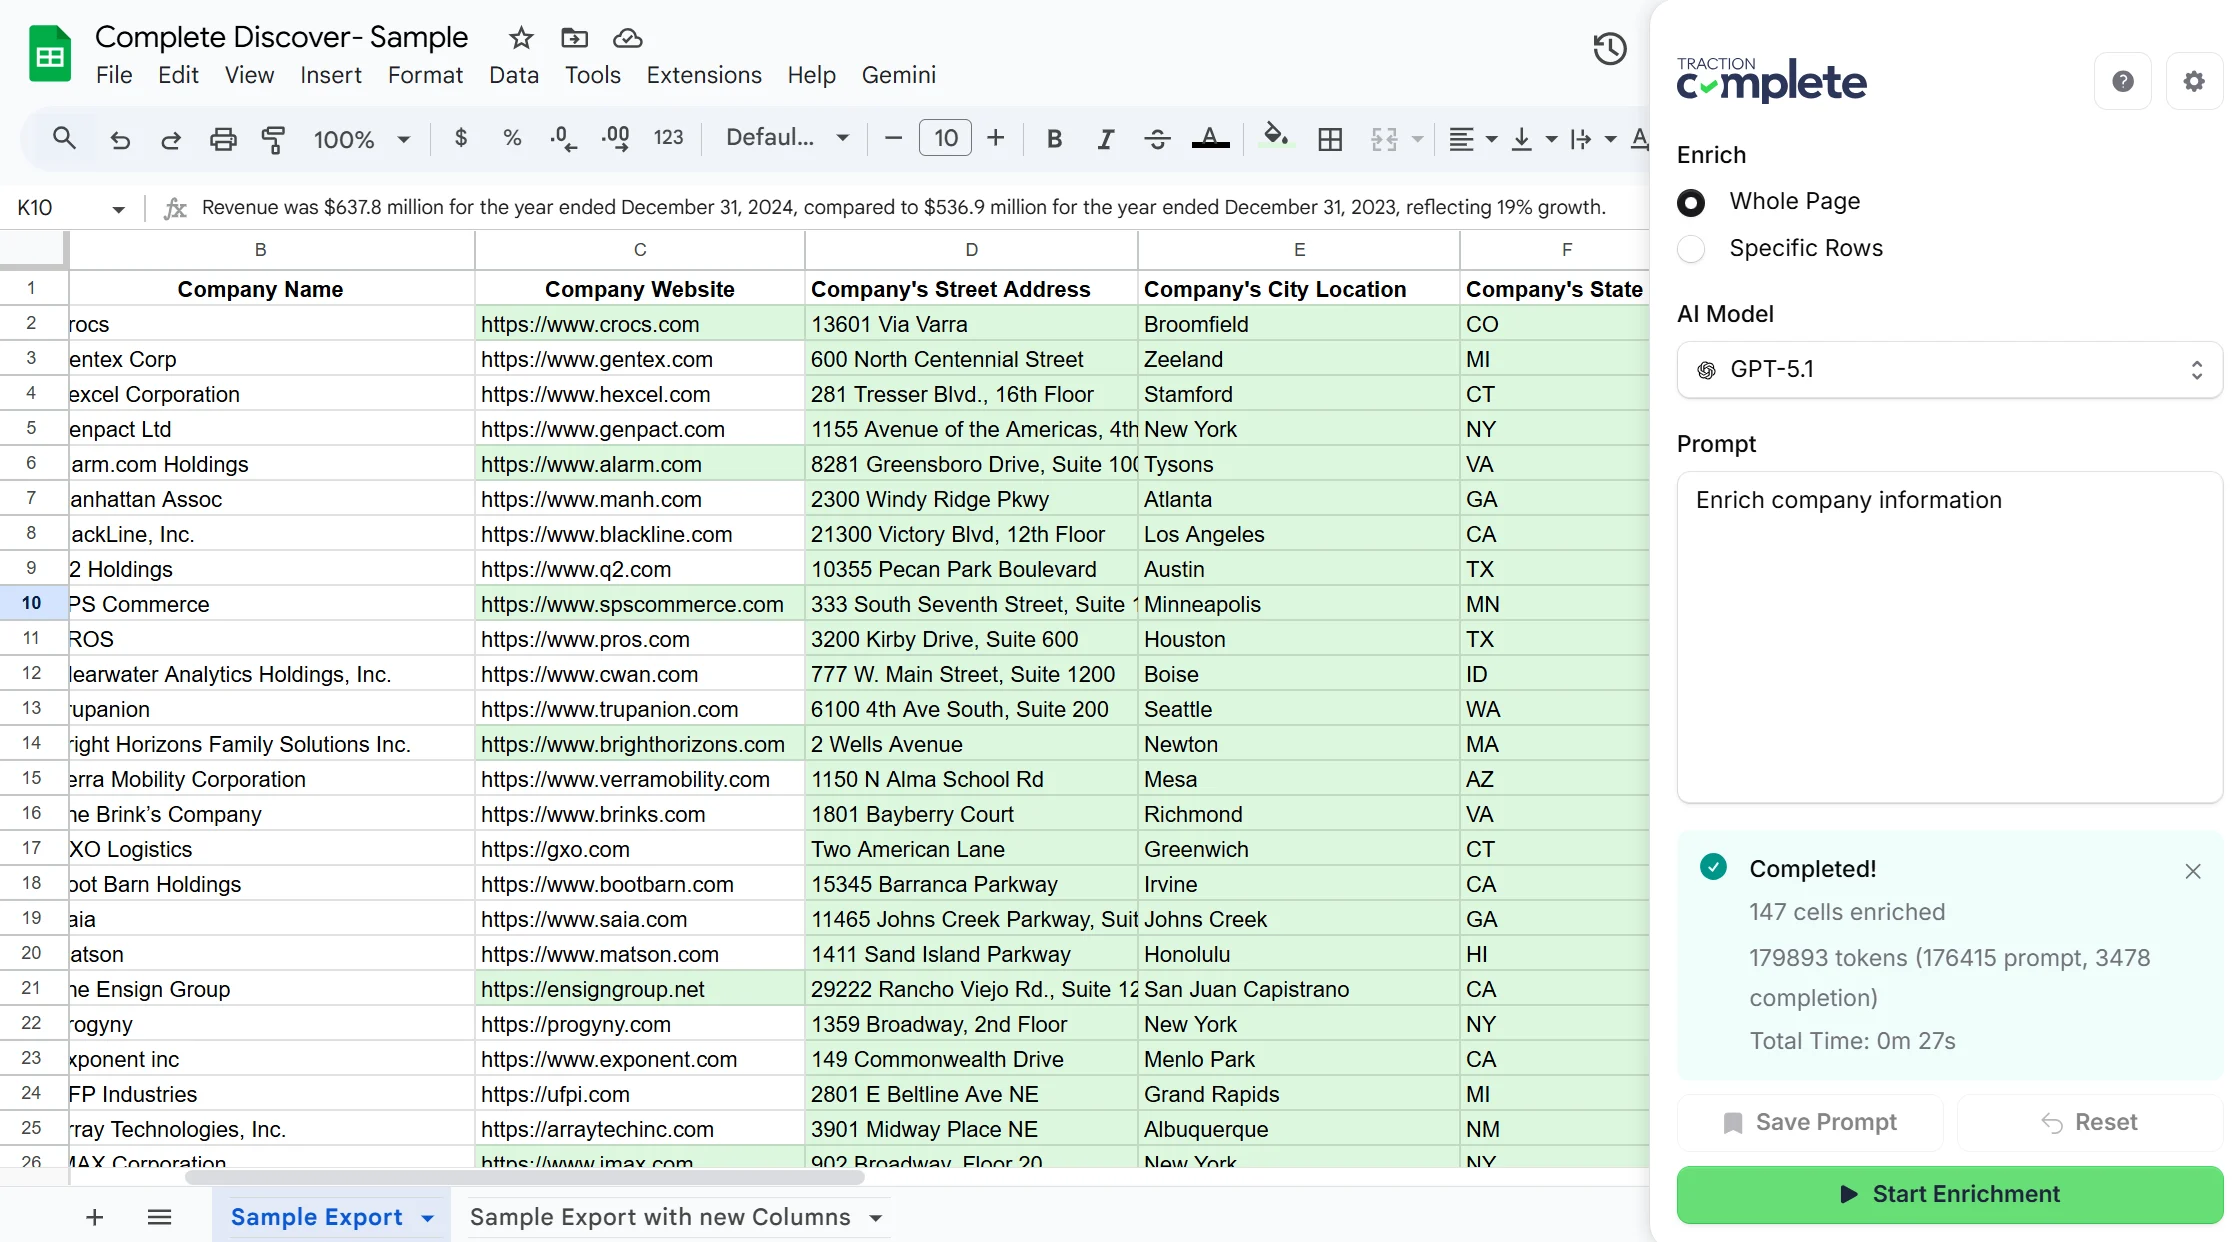Click the borders grid icon

1330,139
